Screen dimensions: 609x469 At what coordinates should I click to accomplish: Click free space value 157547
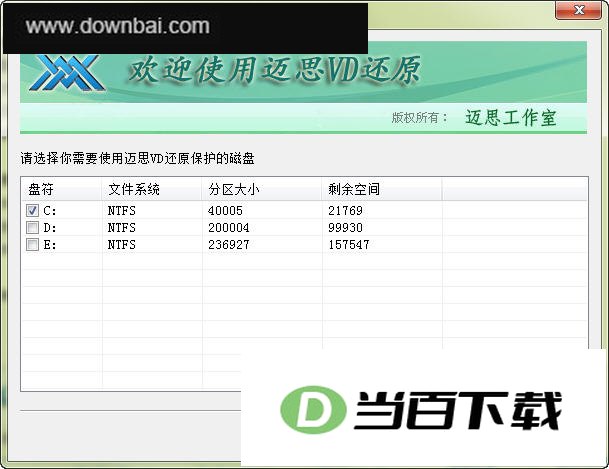(x=349, y=245)
